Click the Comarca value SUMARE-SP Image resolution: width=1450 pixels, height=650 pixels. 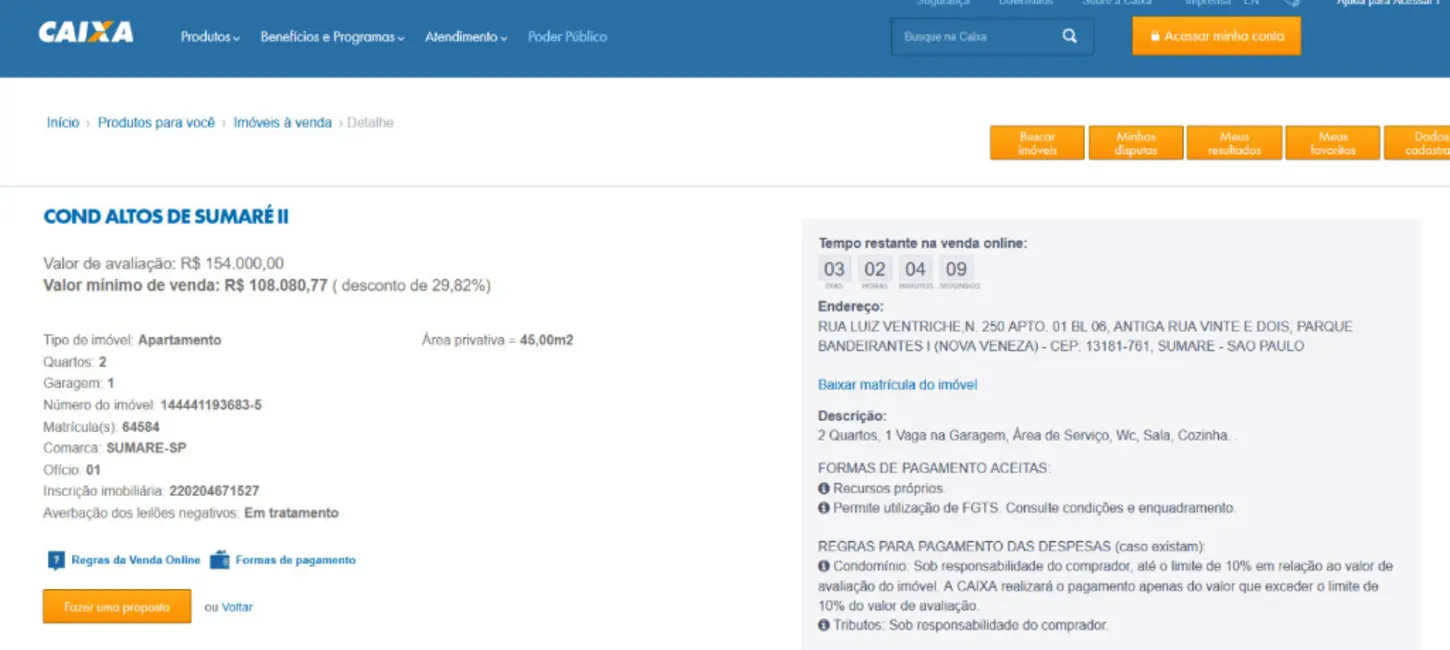146,448
